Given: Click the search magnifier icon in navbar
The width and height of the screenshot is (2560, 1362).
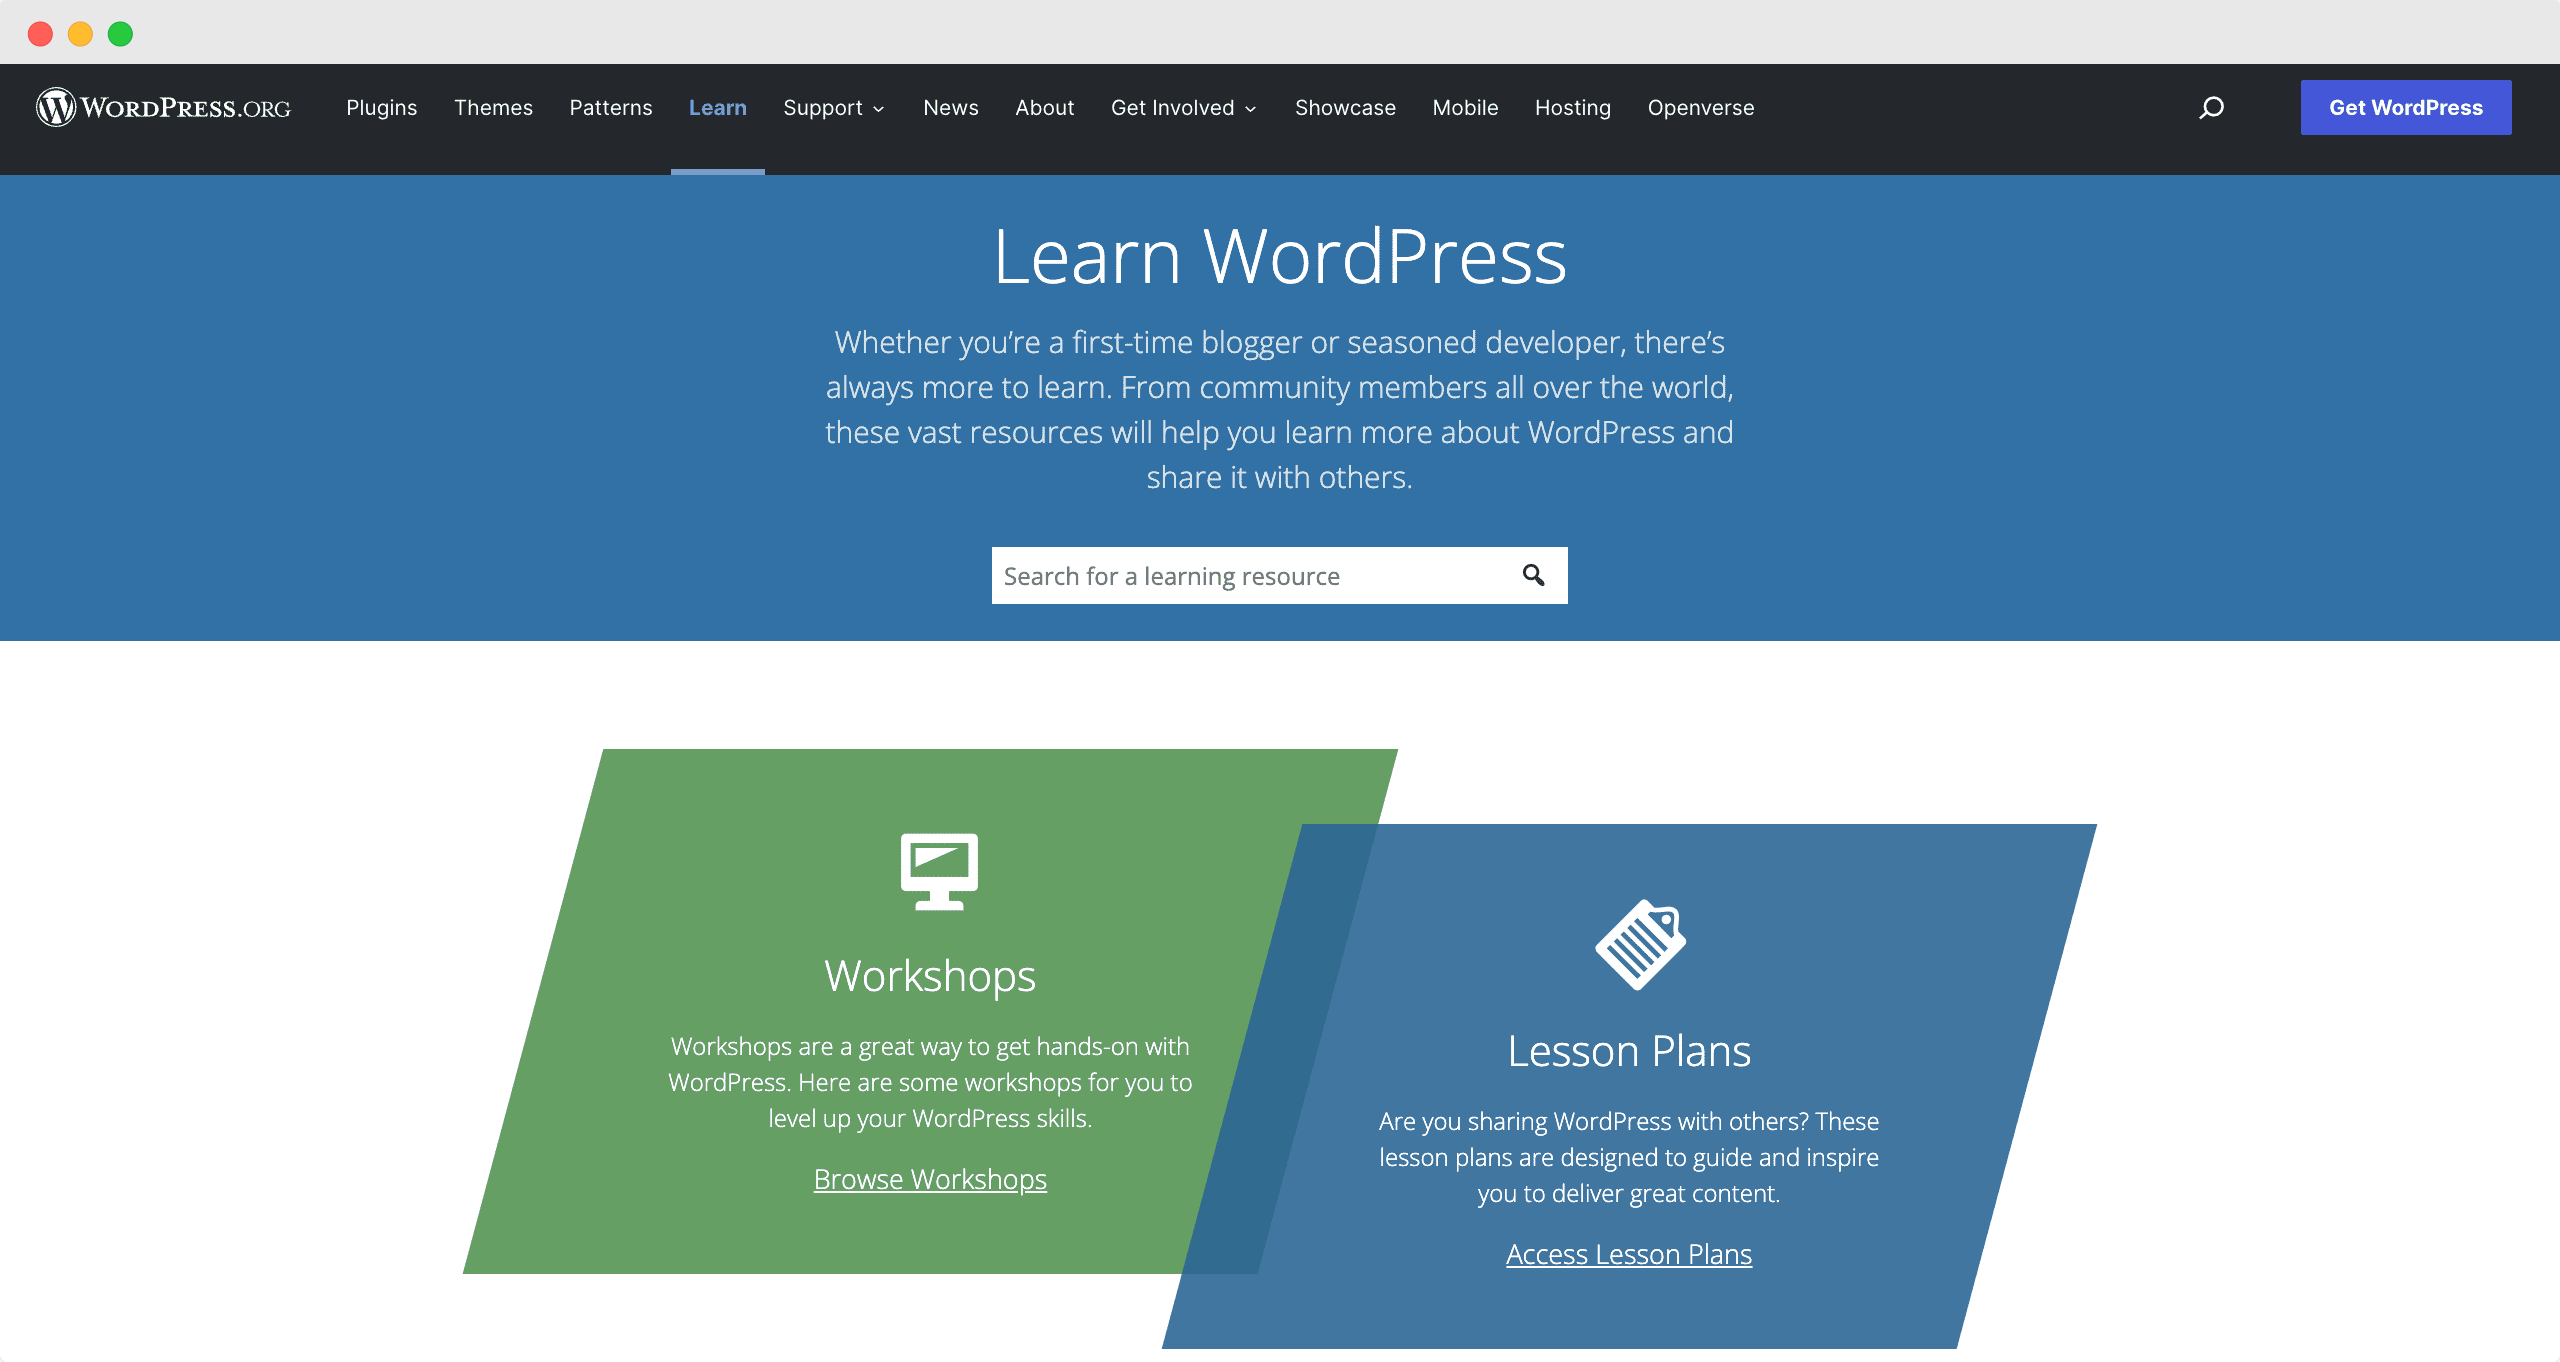Looking at the screenshot, I should [x=2213, y=107].
